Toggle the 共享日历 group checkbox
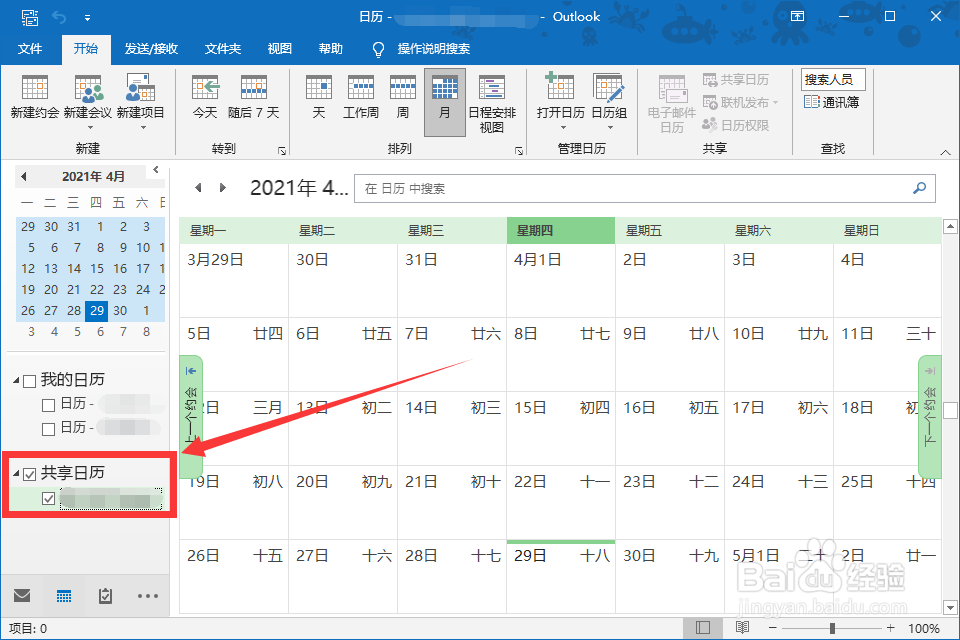 click(x=29, y=474)
